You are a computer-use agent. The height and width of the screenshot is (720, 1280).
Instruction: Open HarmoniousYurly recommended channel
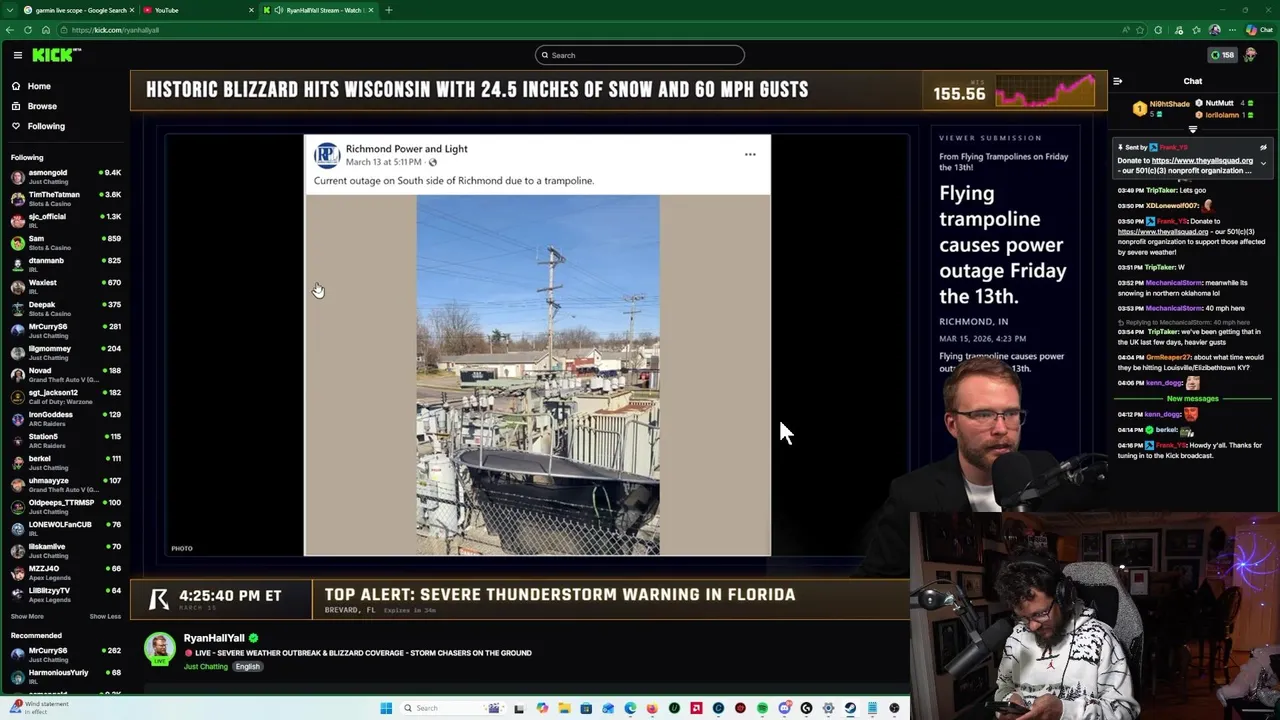[x=65, y=676]
